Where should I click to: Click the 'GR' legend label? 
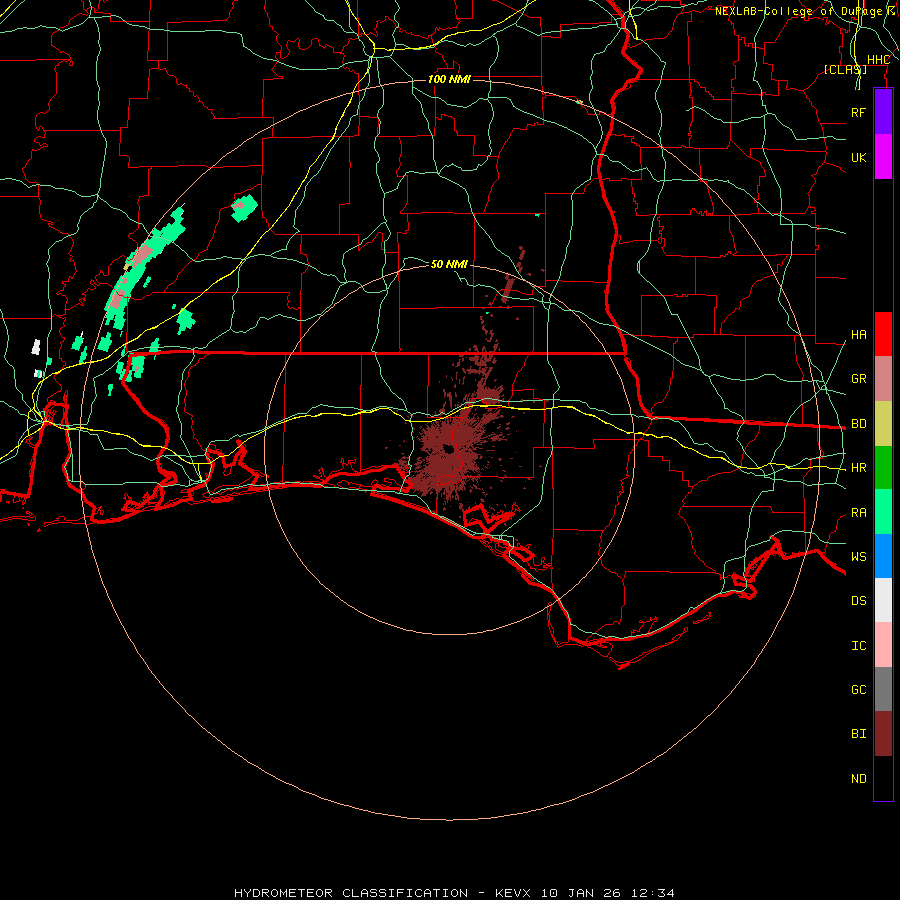click(x=858, y=379)
